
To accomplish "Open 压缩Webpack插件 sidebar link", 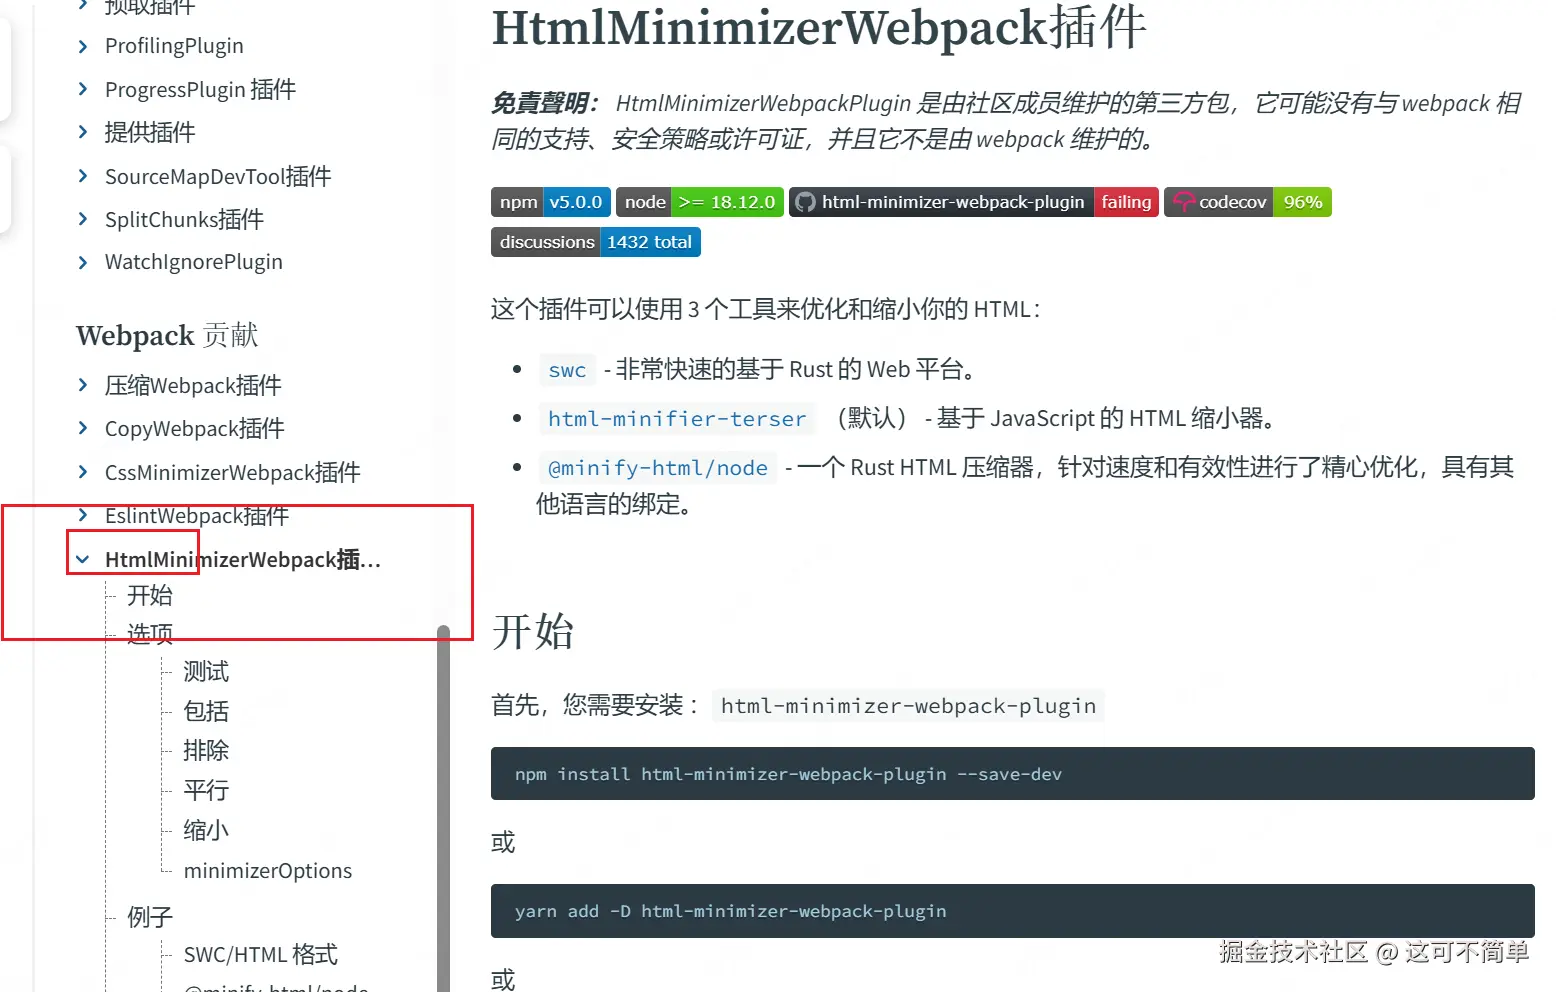I will [x=193, y=385].
